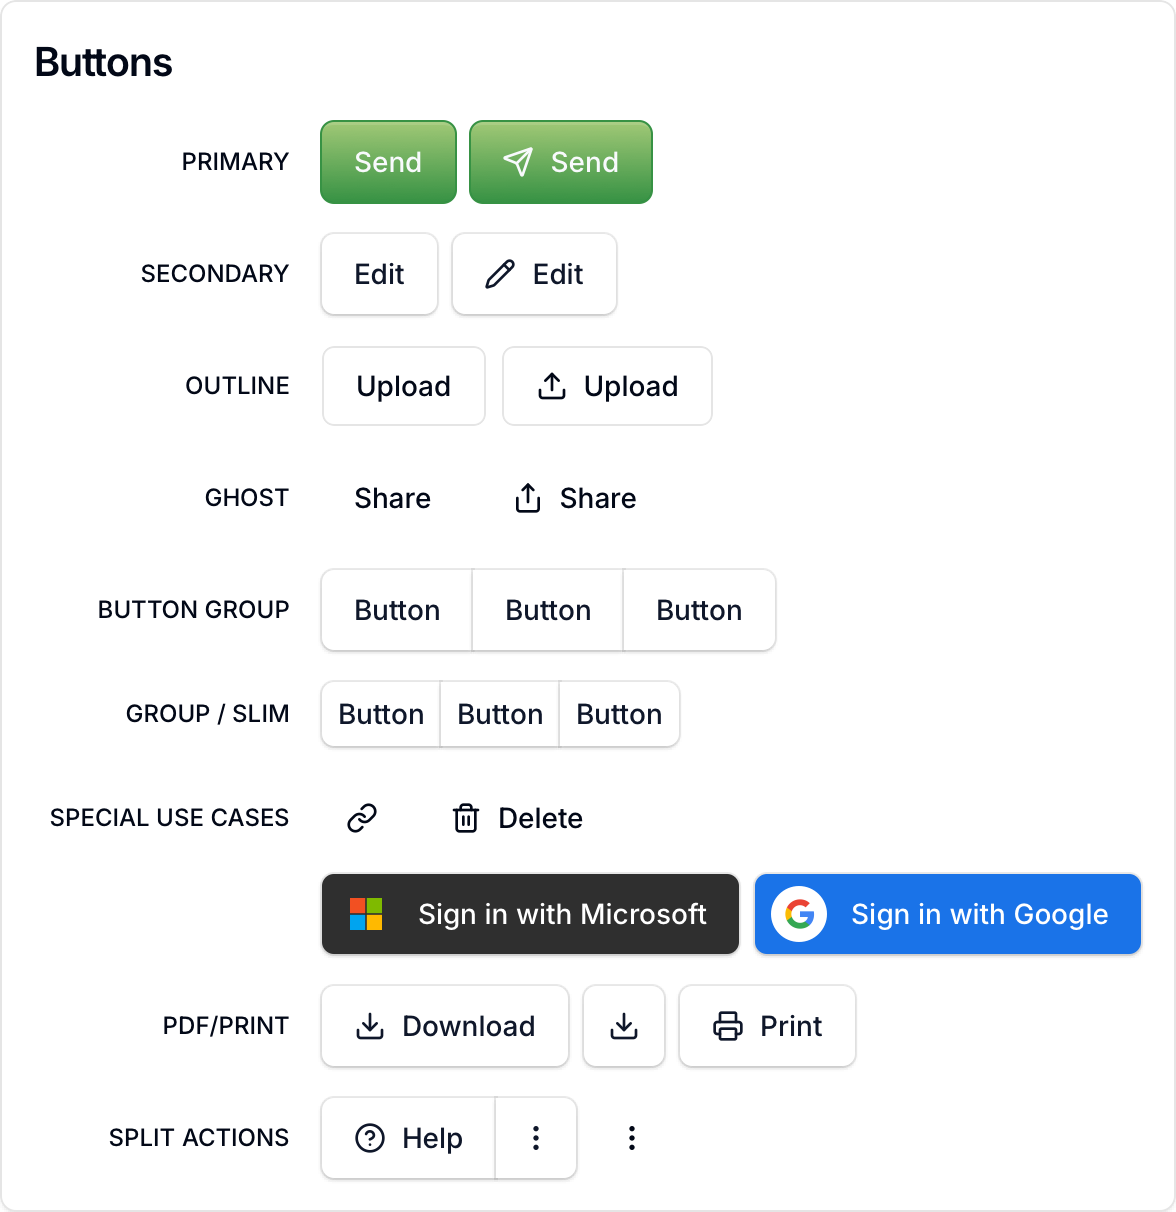This screenshot has width=1176, height=1212.
Task: Click the ghost Share button with icon
Action: pos(575,498)
